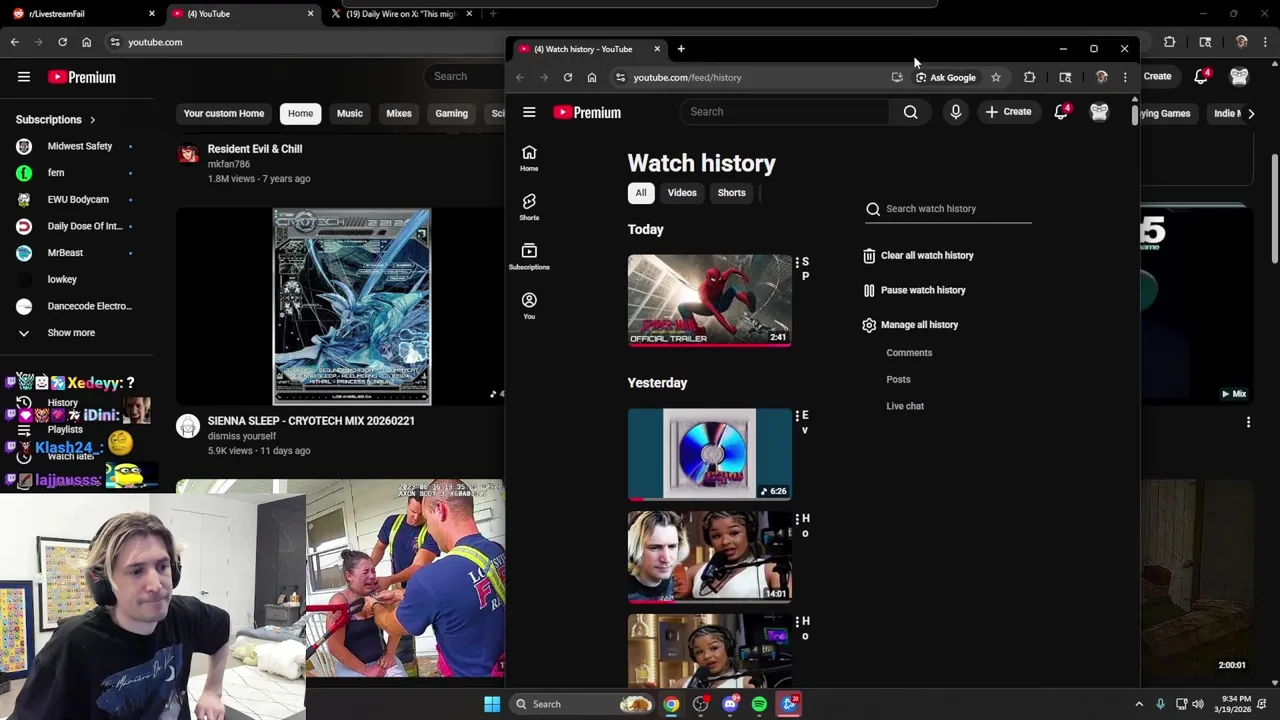Viewport: 1280px width, 720px height.
Task: Play Spider-Man Official Trailer thumbnail
Action: pos(710,300)
